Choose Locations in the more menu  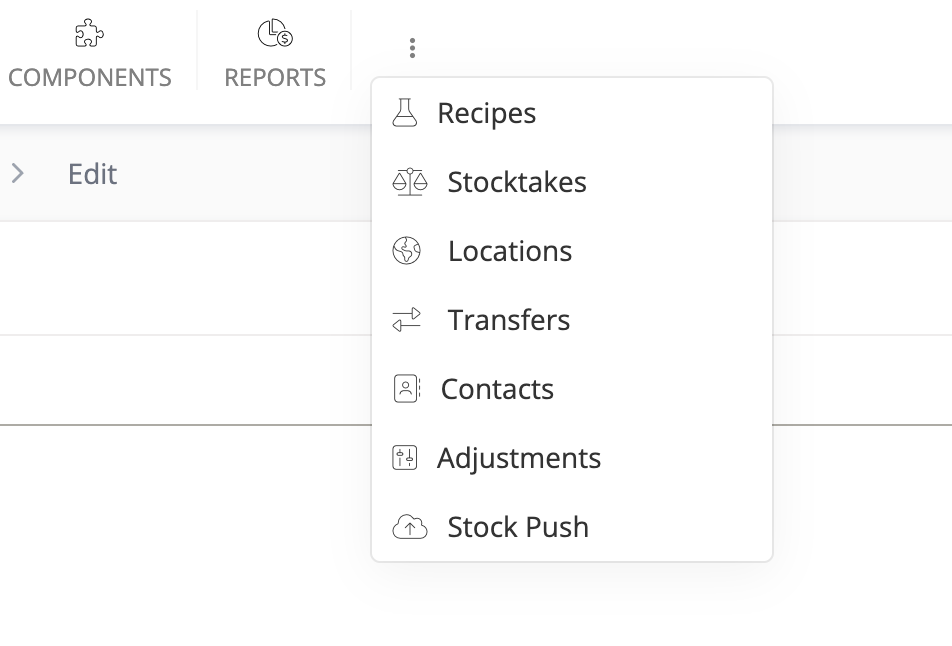coord(510,251)
